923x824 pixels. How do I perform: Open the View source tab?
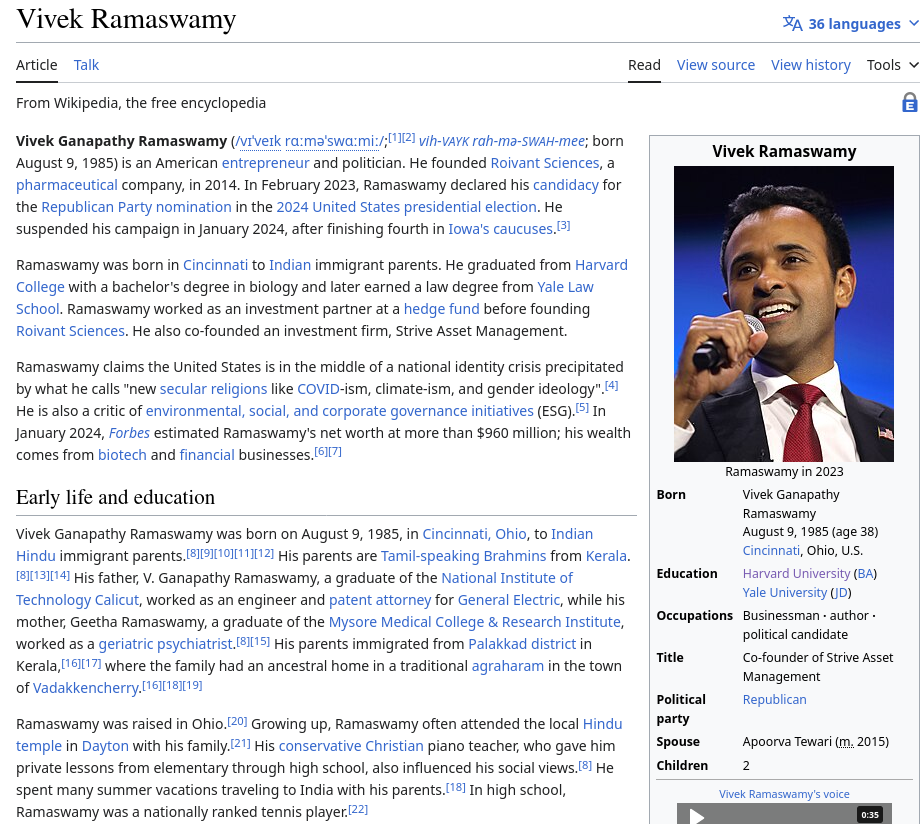pos(716,65)
